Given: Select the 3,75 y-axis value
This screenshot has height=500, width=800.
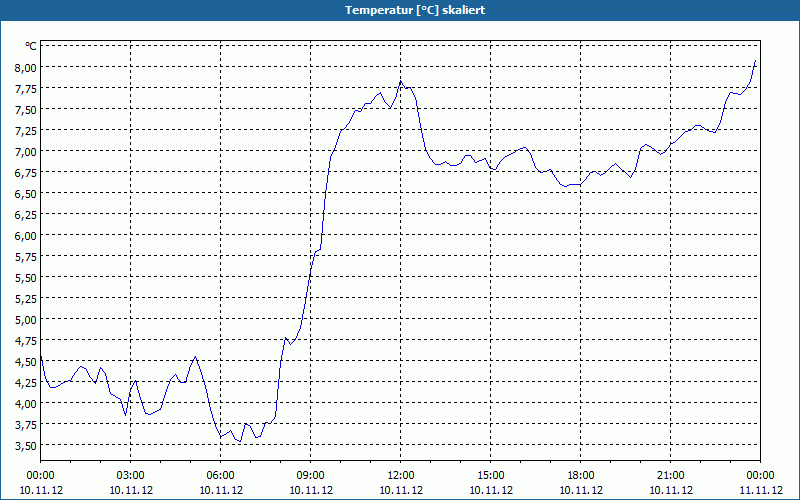Looking at the screenshot, I should (x=26, y=424).
